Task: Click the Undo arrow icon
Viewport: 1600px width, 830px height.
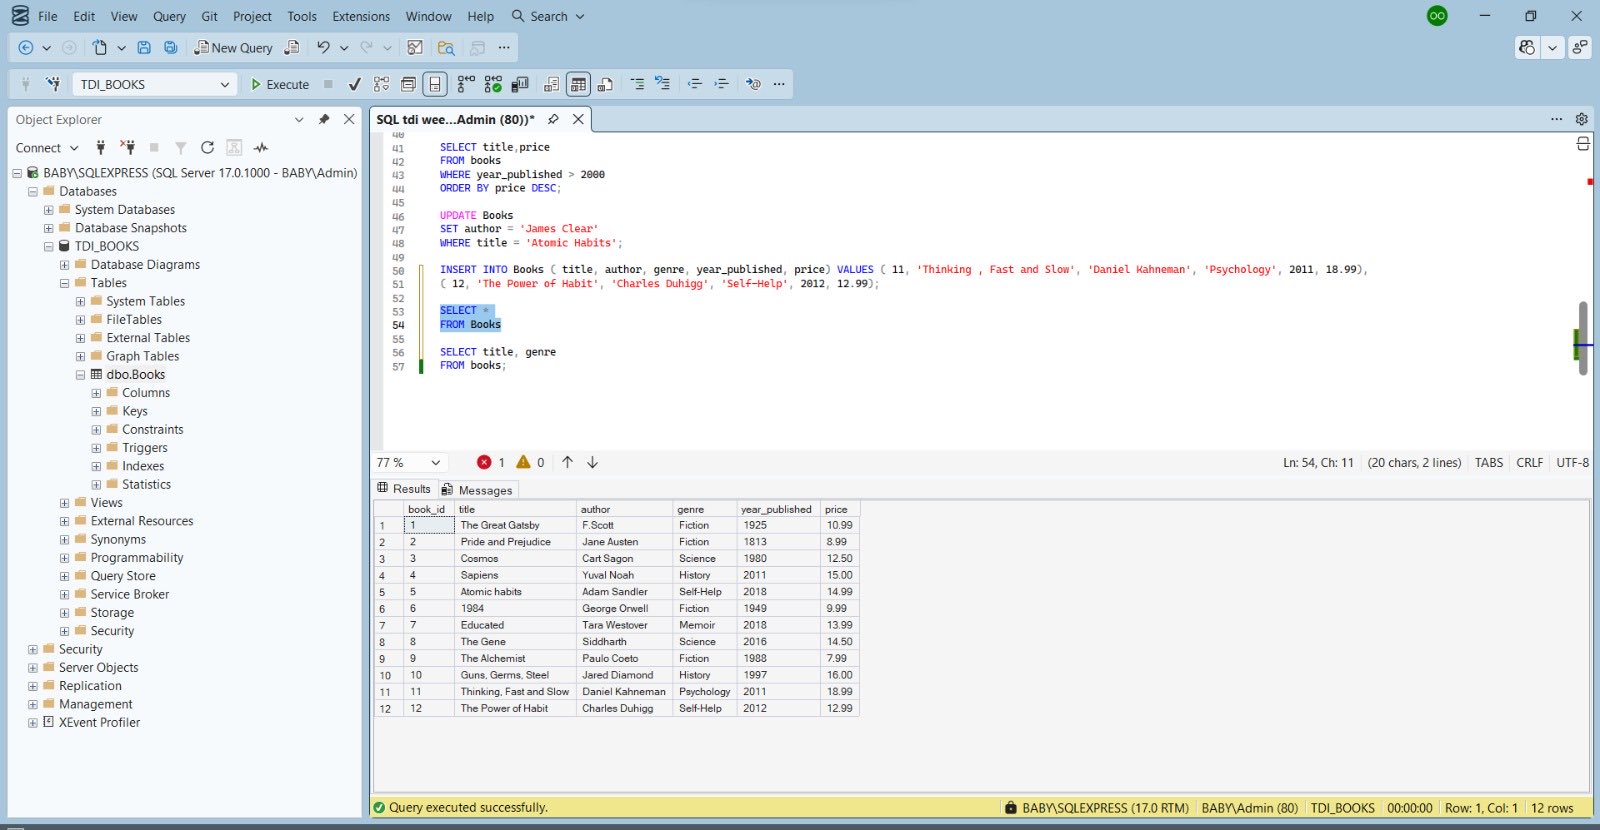Action: 323,48
